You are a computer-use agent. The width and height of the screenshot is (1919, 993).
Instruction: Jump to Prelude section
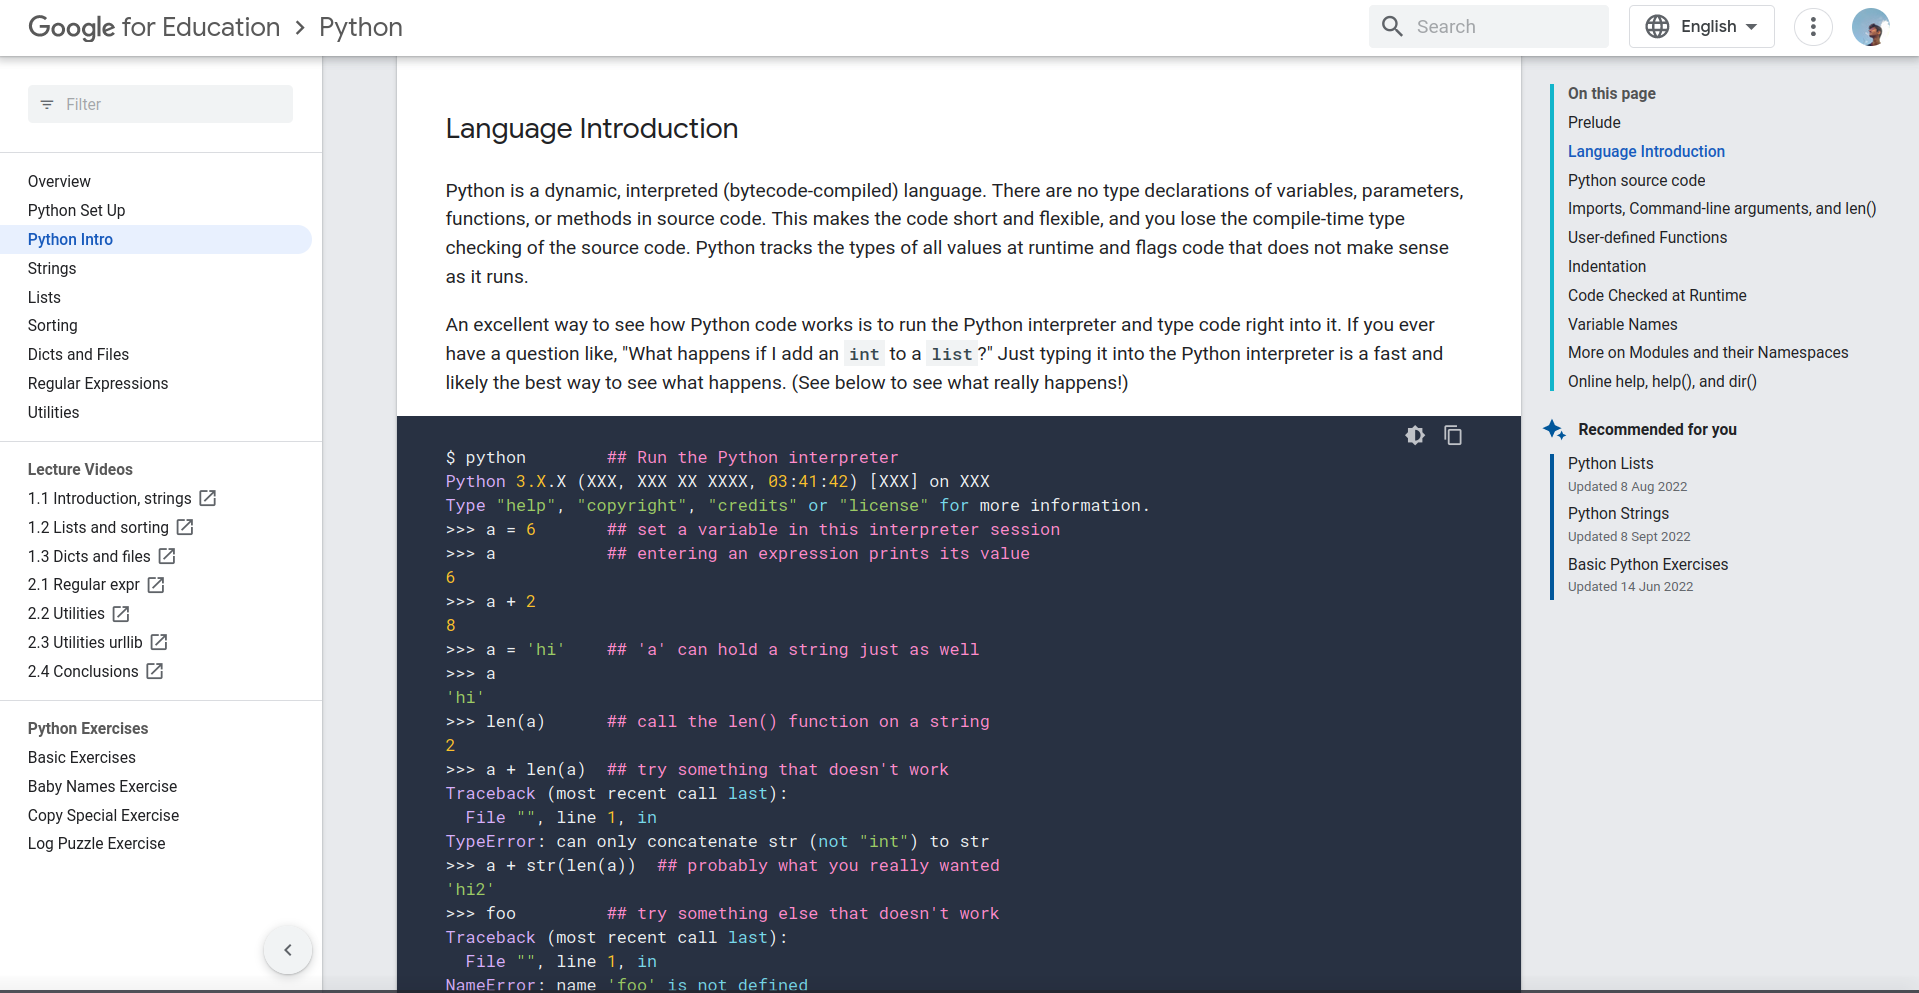point(1594,122)
